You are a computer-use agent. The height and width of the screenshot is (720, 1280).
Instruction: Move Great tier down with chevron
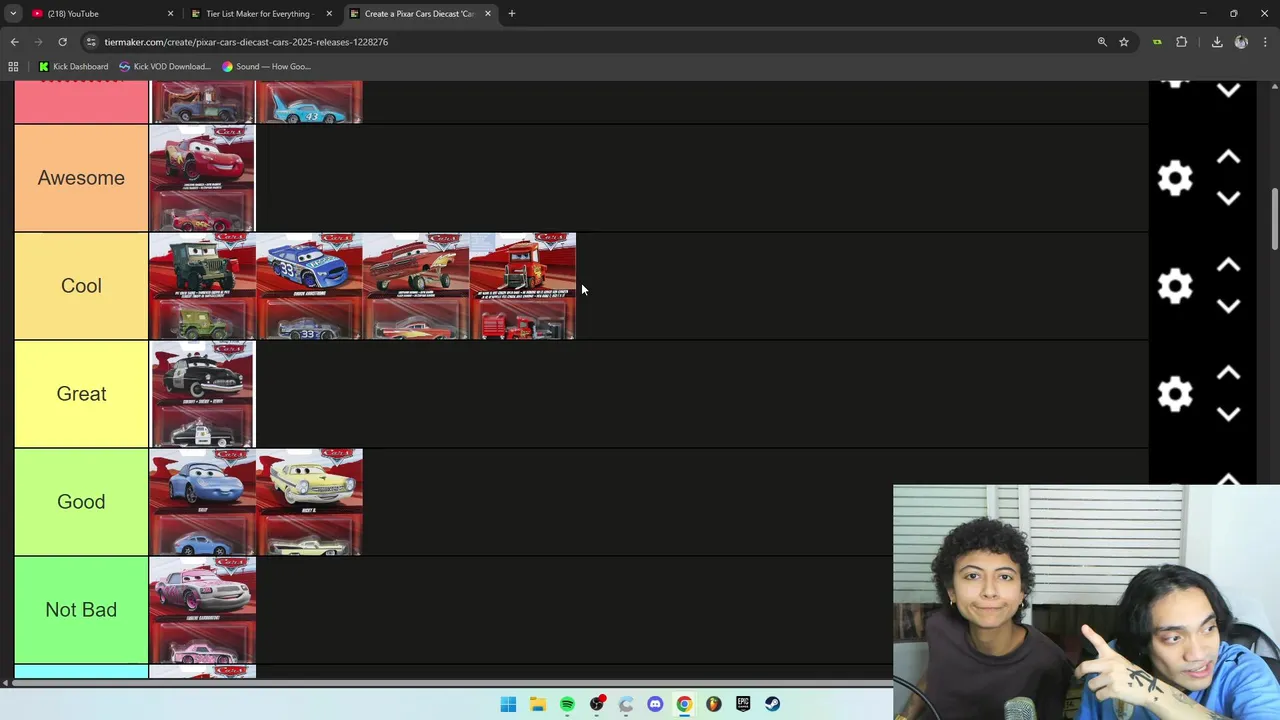click(x=1228, y=414)
